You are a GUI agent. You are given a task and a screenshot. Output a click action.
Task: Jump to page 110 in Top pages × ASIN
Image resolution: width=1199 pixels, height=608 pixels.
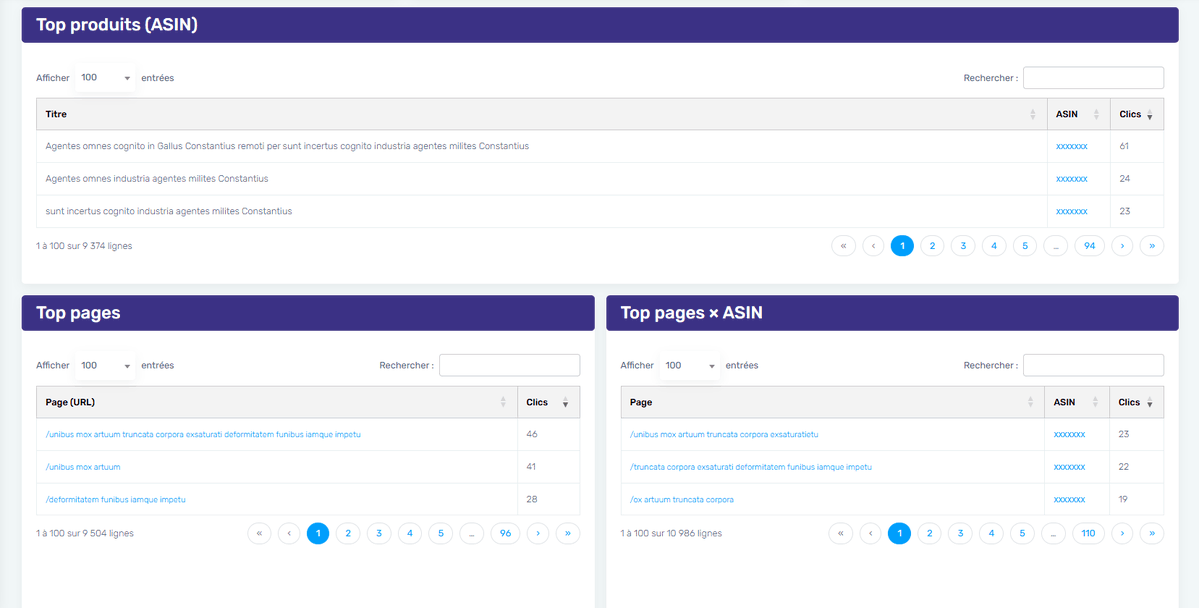pos(1088,533)
